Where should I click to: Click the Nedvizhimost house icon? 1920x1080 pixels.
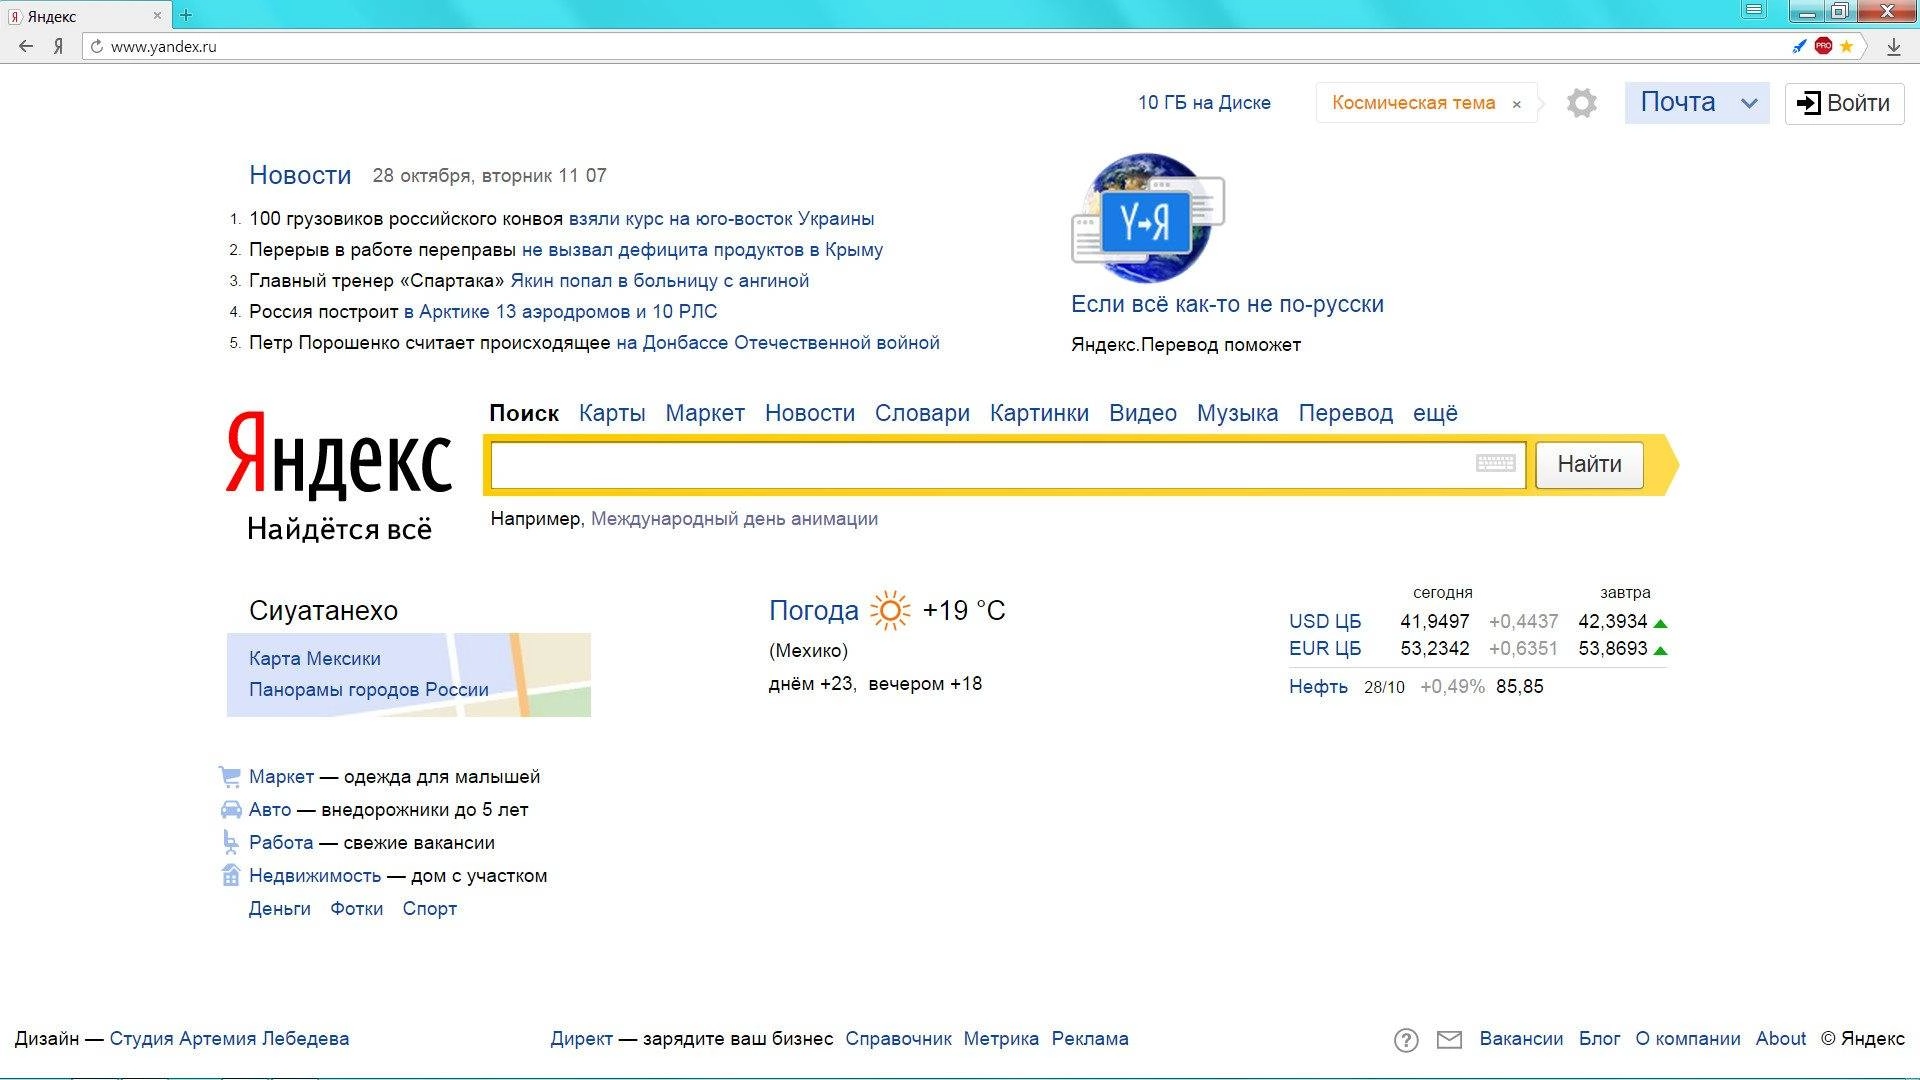coord(230,875)
